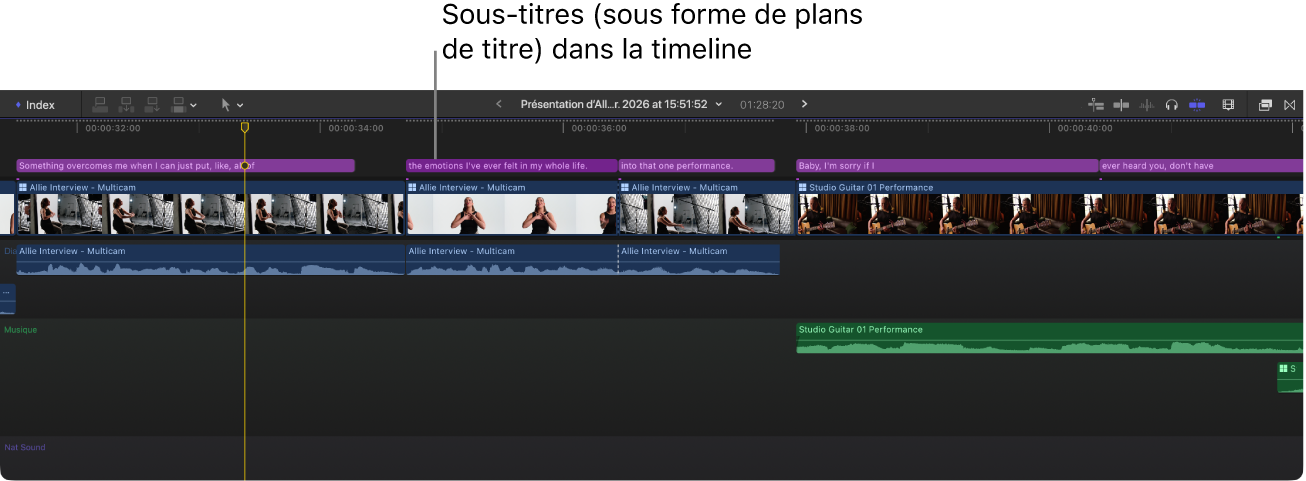The image size is (1306, 481).
Task: Select the Studio Guitar 01 Performance video clip
Action: (1049, 208)
